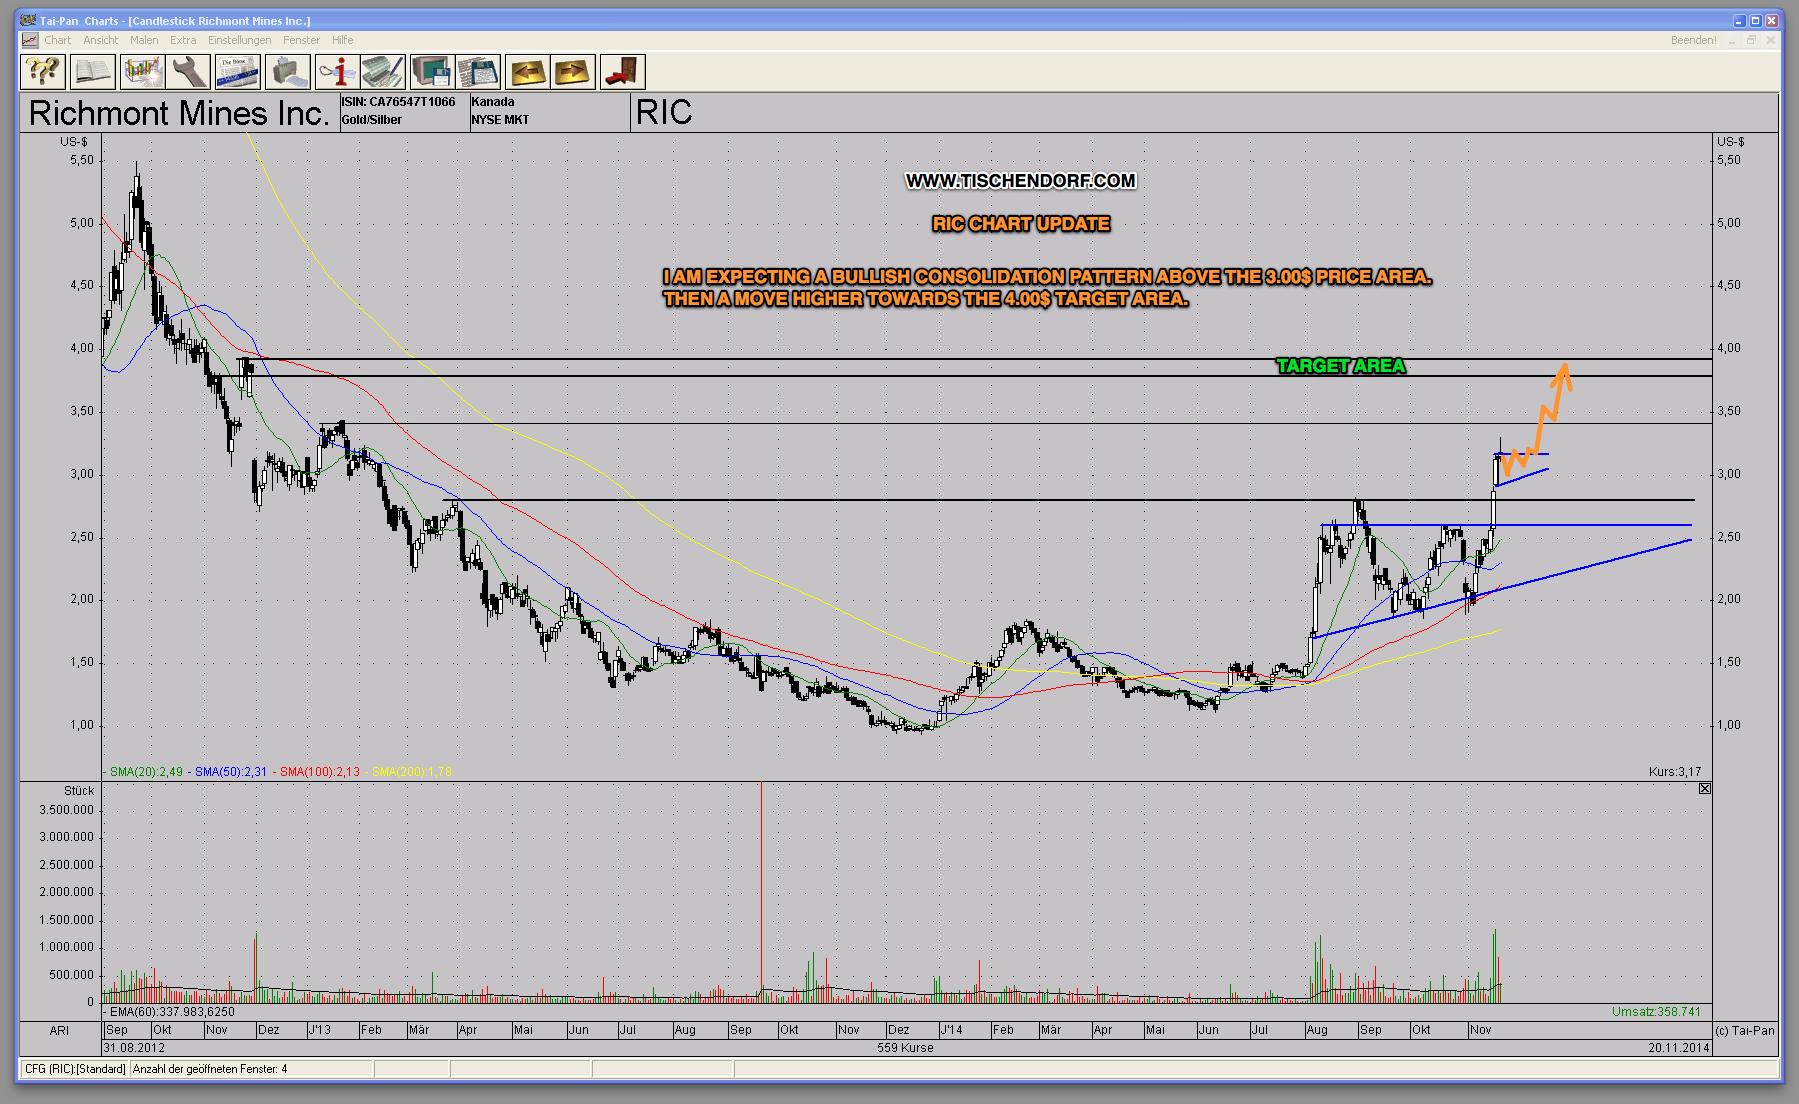Image resolution: width=1799 pixels, height=1104 pixels.
Task: Click the ARI label left of timeline
Action: click(x=60, y=1030)
